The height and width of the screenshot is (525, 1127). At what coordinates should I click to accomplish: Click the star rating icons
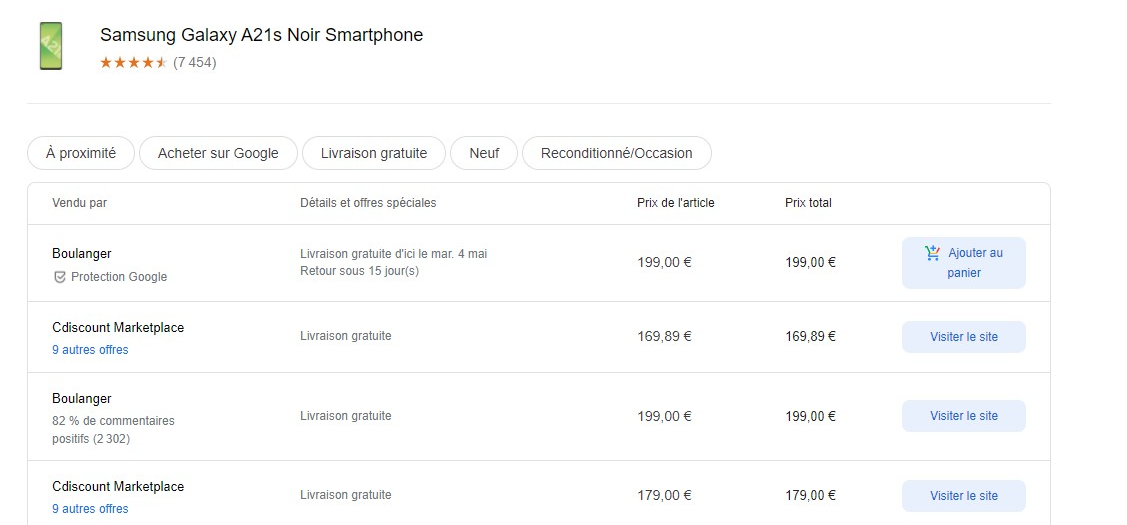click(x=133, y=63)
